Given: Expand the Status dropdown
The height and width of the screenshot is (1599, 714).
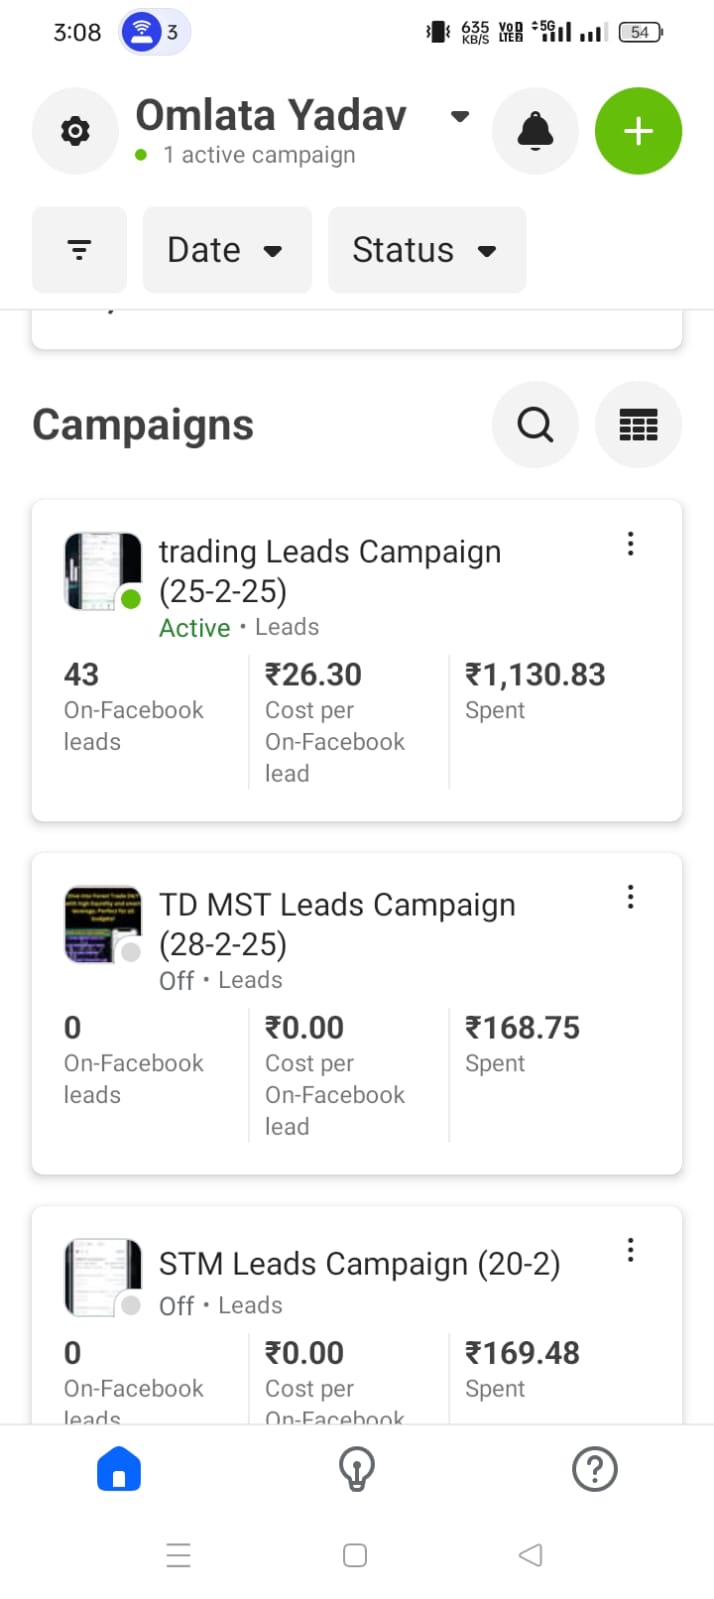Looking at the screenshot, I should (x=426, y=250).
